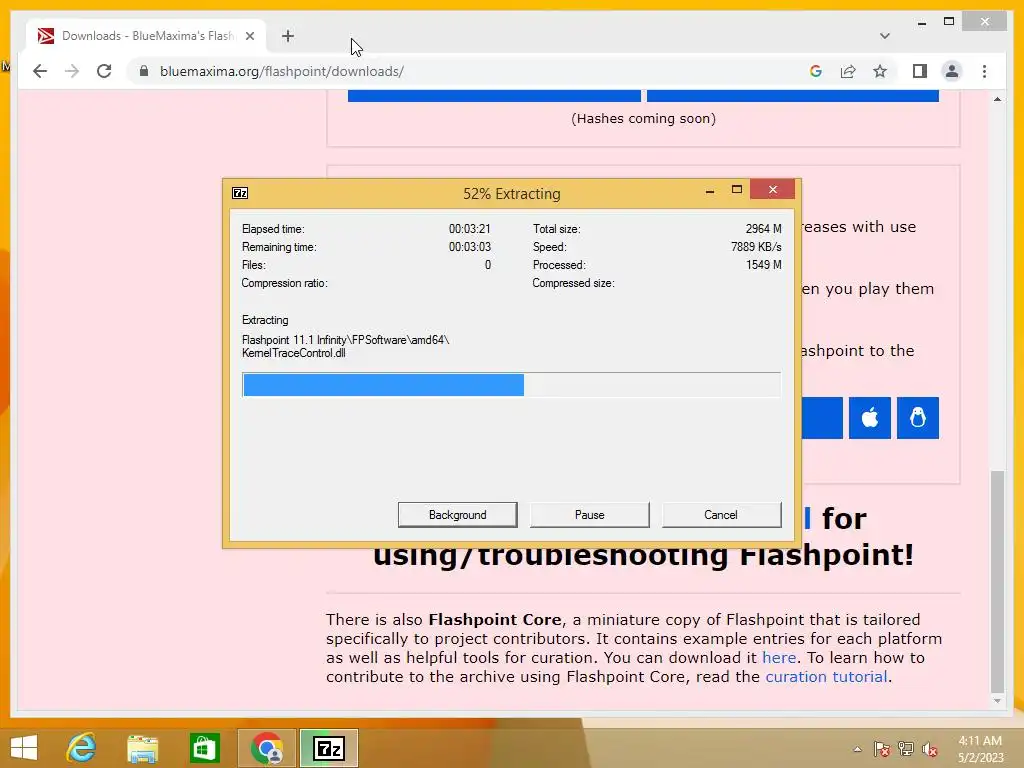
Task: Open File Explorer from taskbar
Action: pyautogui.click(x=142, y=748)
